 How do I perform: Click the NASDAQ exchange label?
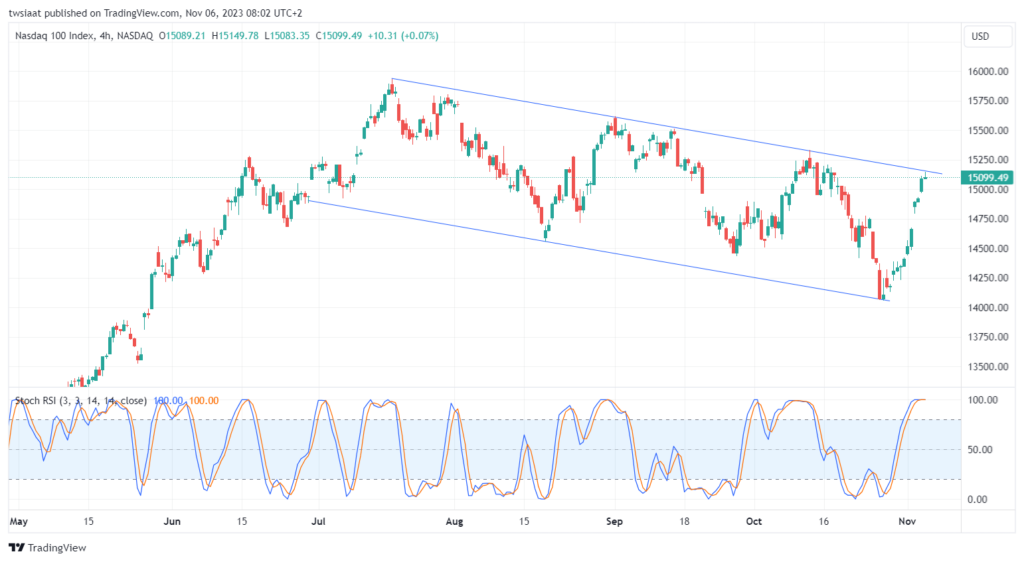click(135, 36)
